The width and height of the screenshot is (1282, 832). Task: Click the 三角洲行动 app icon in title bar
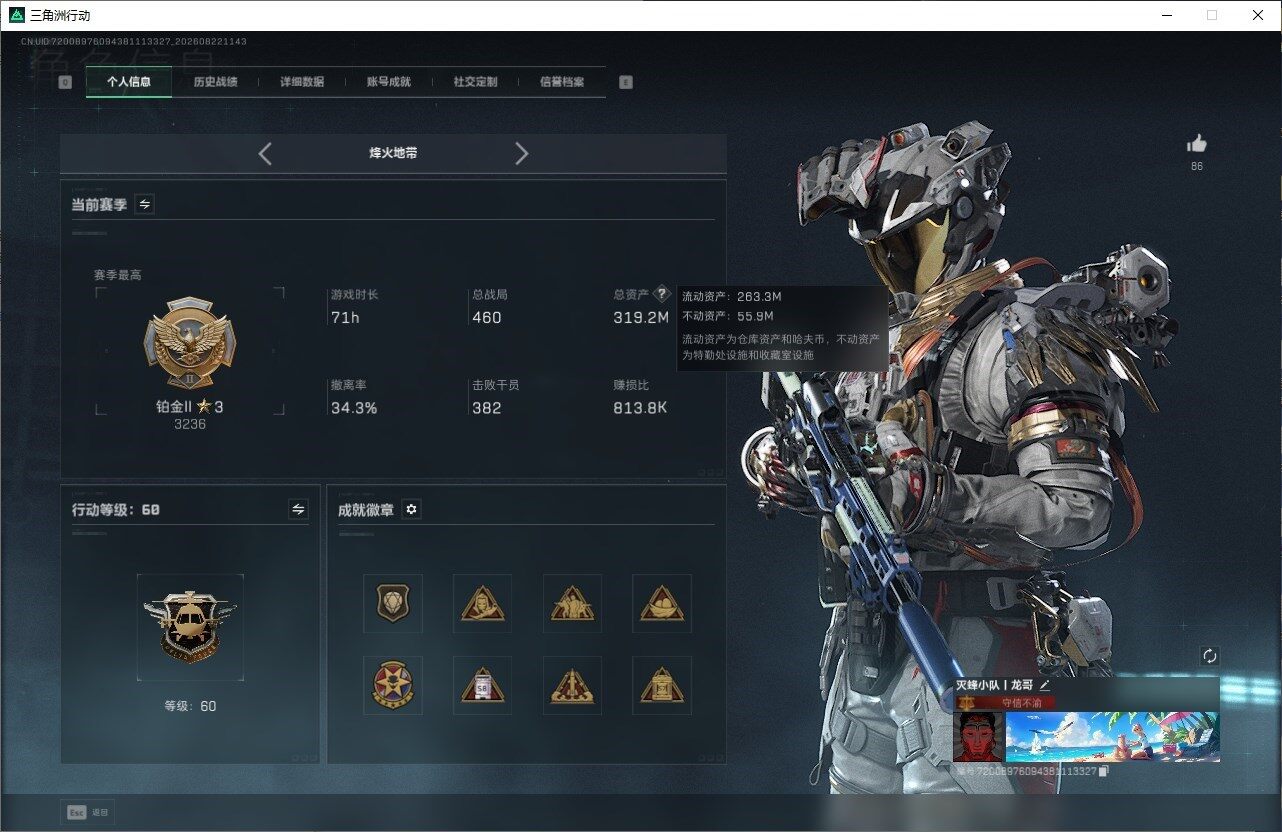pos(16,15)
